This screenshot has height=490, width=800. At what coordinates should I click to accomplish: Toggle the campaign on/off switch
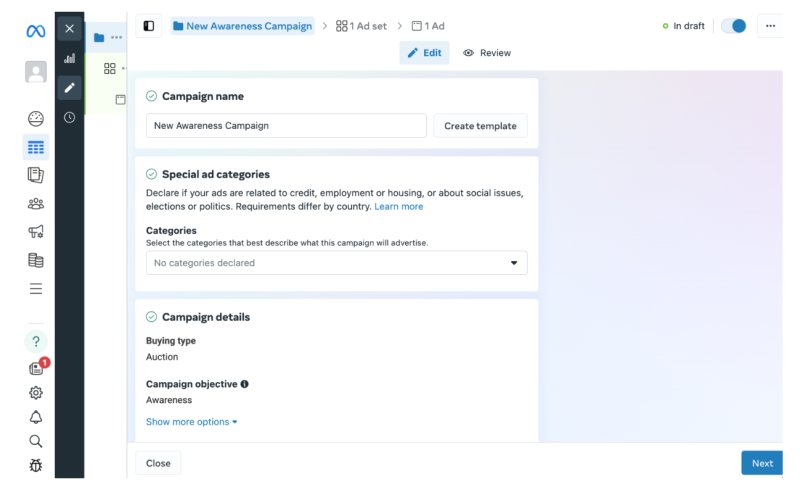click(734, 26)
